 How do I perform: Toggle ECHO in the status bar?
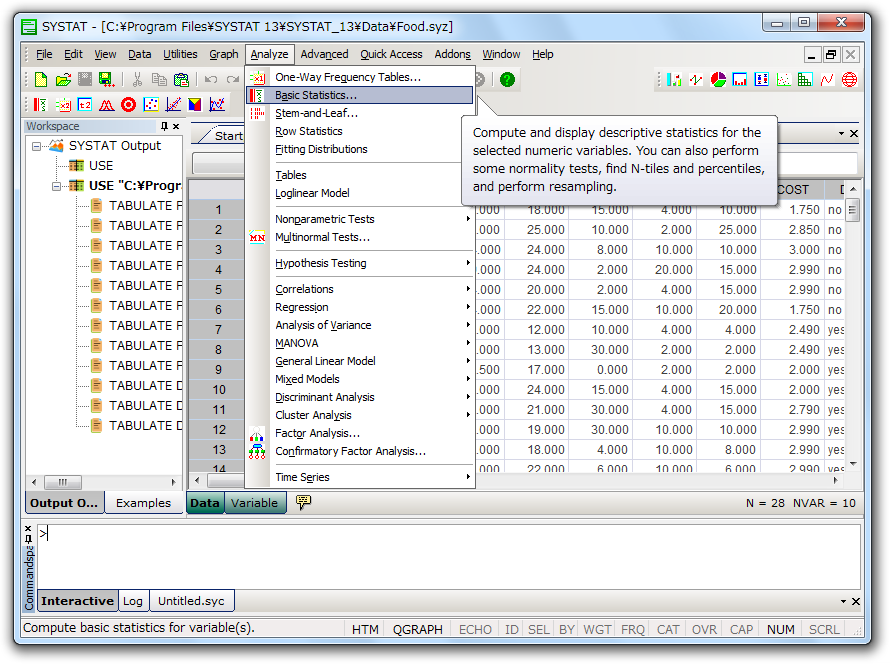[x=475, y=629]
